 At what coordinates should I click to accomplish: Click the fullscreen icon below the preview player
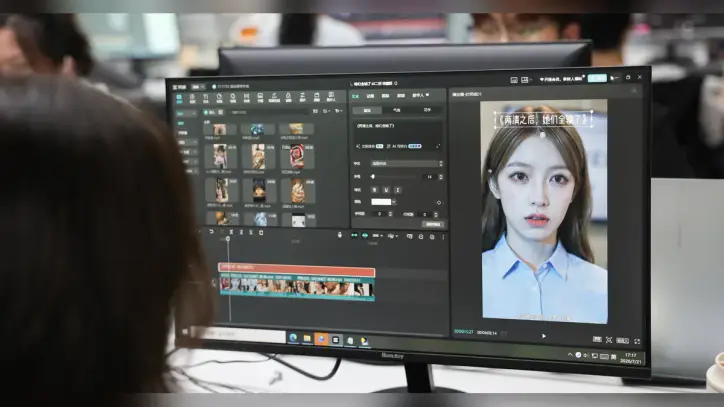click(x=637, y=341)
